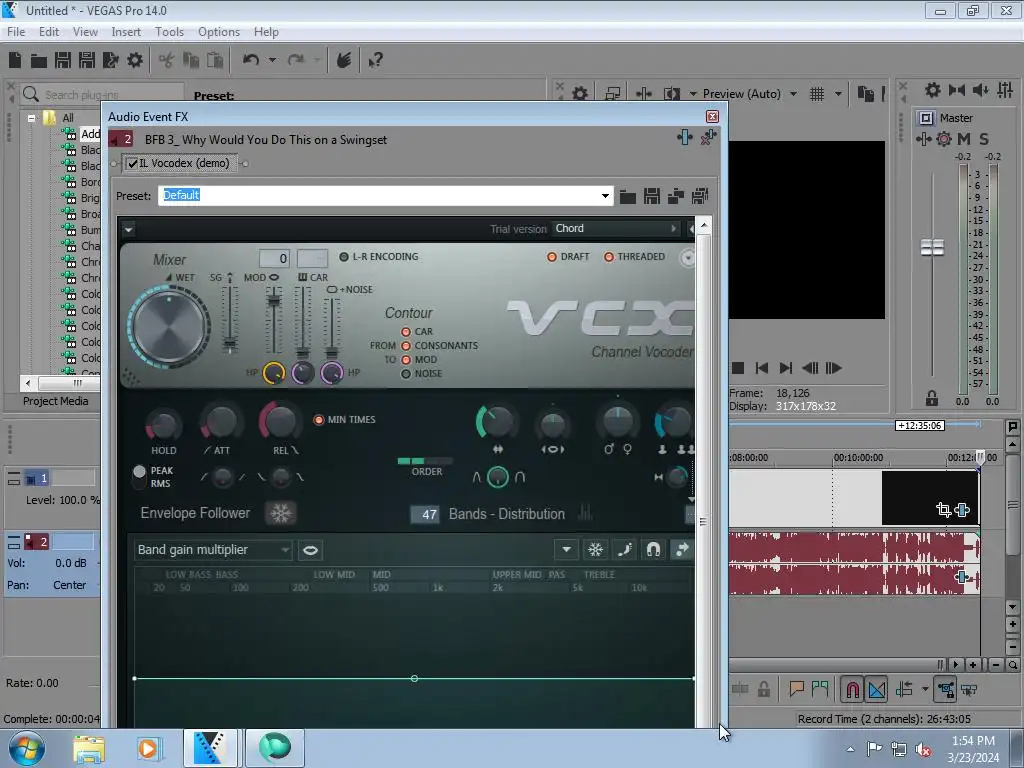Click the 47 Bands number field

click(425, 515)
